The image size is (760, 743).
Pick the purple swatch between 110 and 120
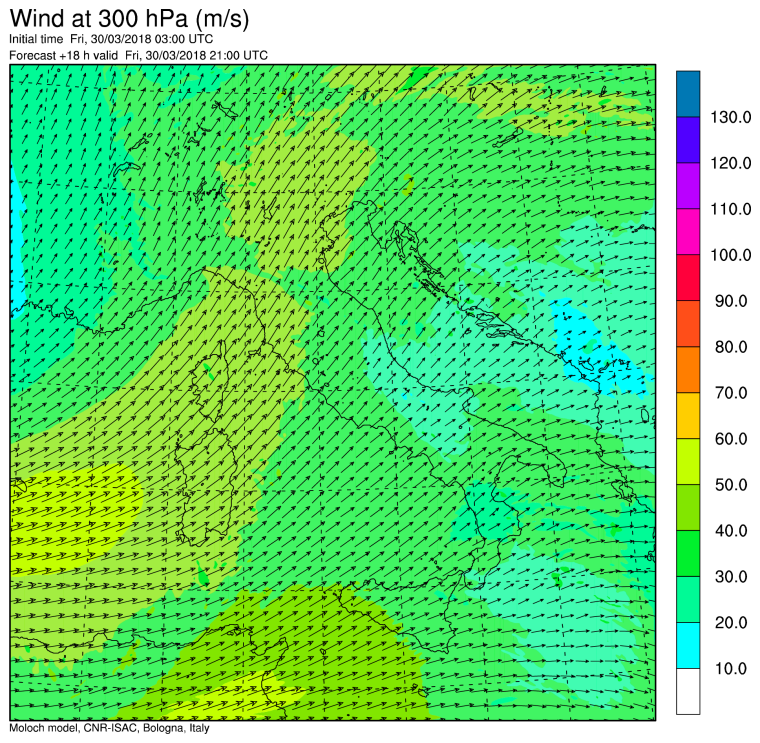click(688, 186)
